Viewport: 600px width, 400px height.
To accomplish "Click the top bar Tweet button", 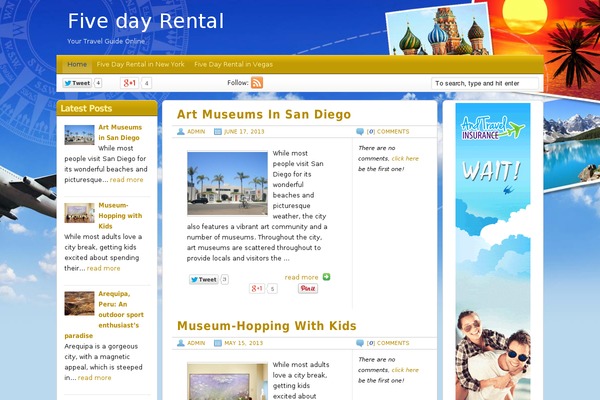I will [77, 83].
